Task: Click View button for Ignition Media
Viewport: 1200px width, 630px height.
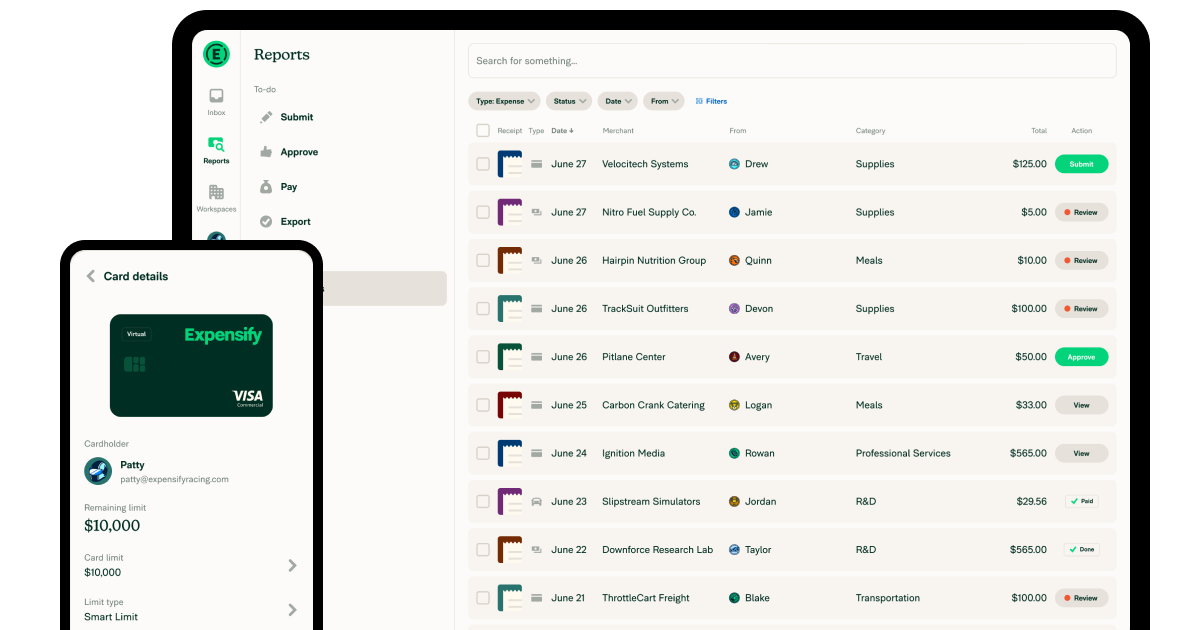Action: point(1082,453)
